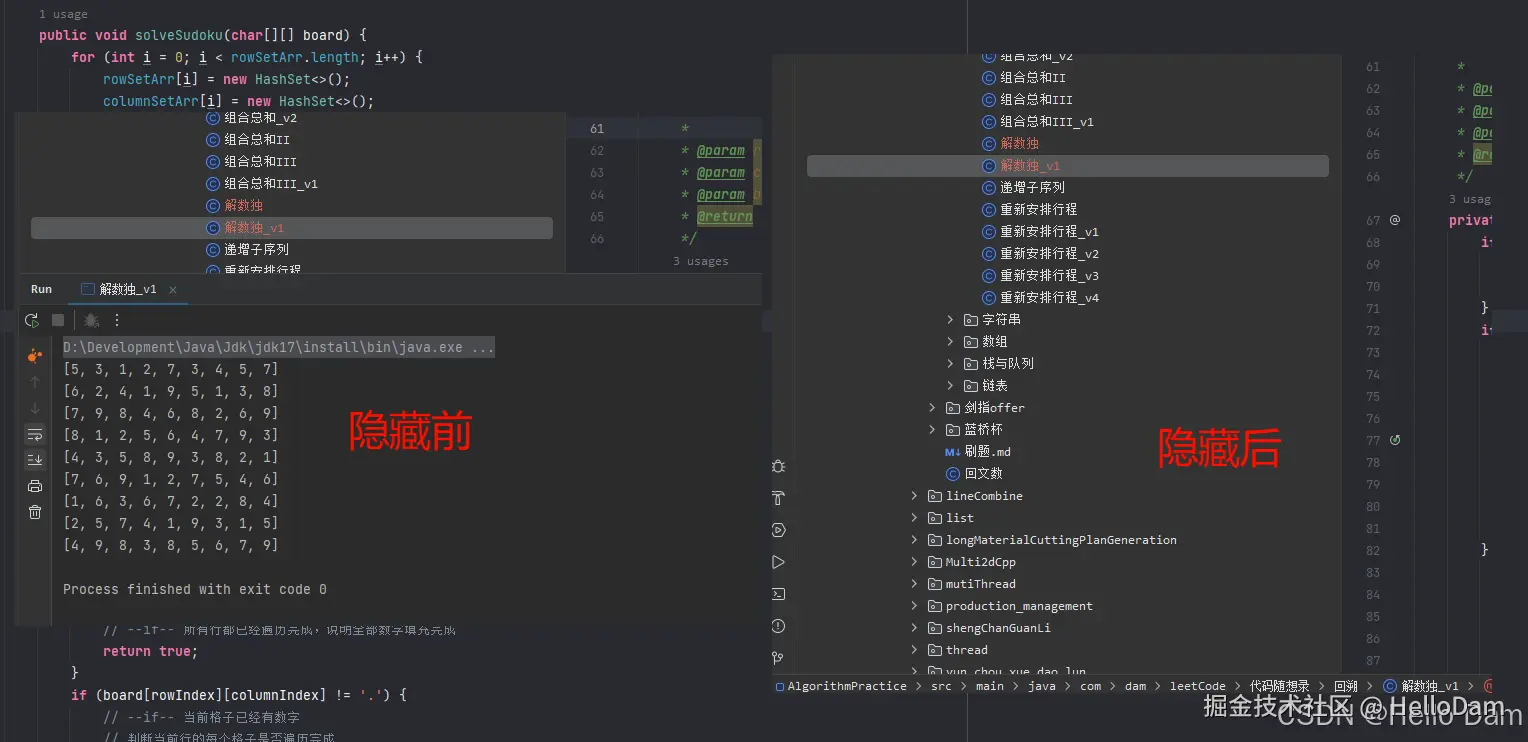Image resolution: width=1528 pixels, height=742 pixels.
Task: Click line number 82 in the gutter
Action: 1373,550
